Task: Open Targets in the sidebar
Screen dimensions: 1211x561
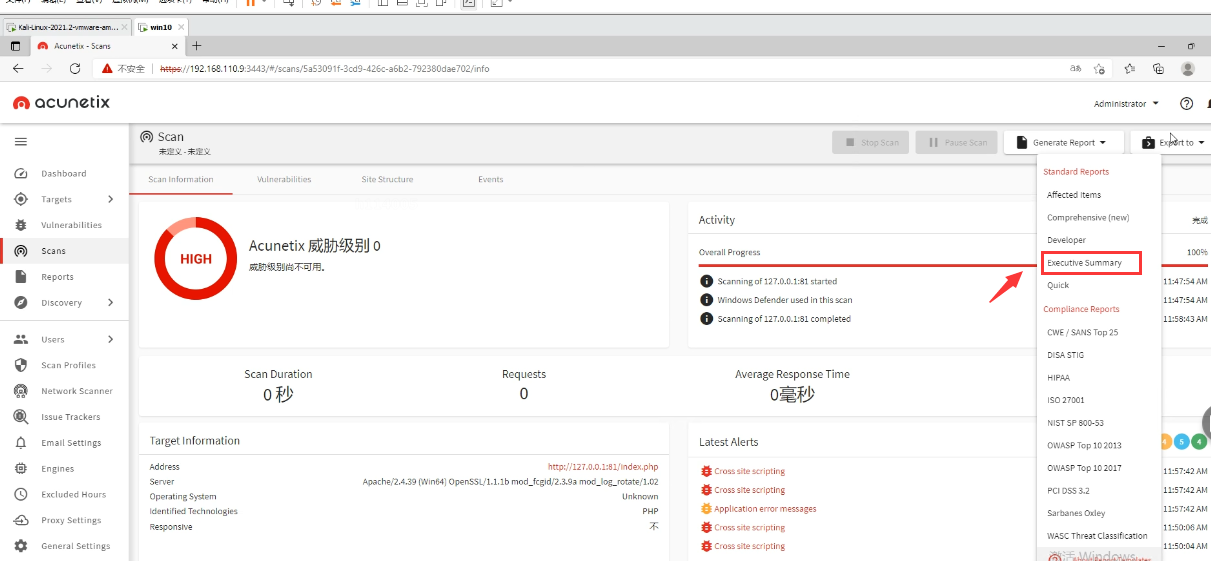Action: 56,200
